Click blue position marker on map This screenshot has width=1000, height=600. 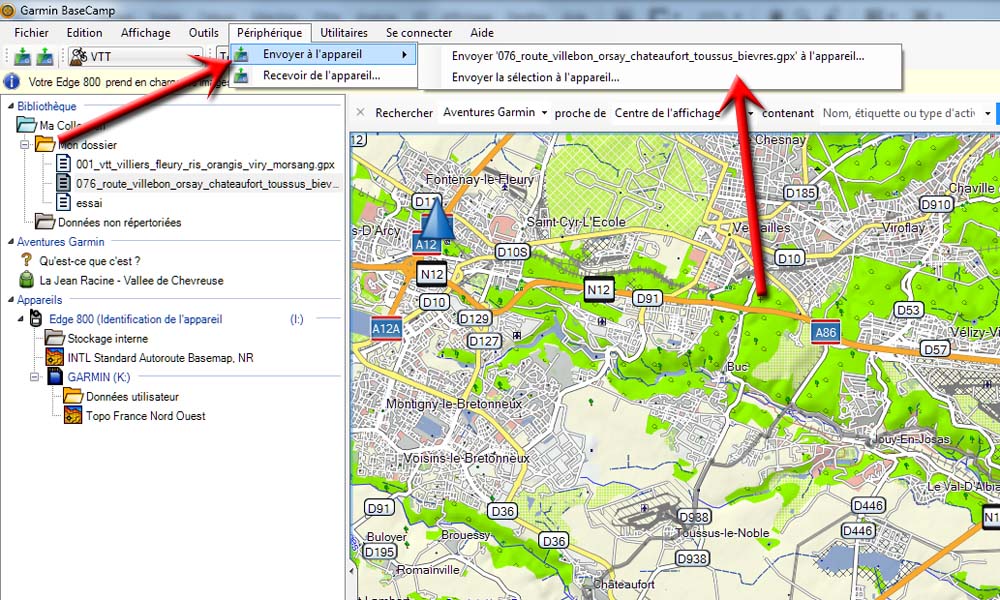coord(438,218)
